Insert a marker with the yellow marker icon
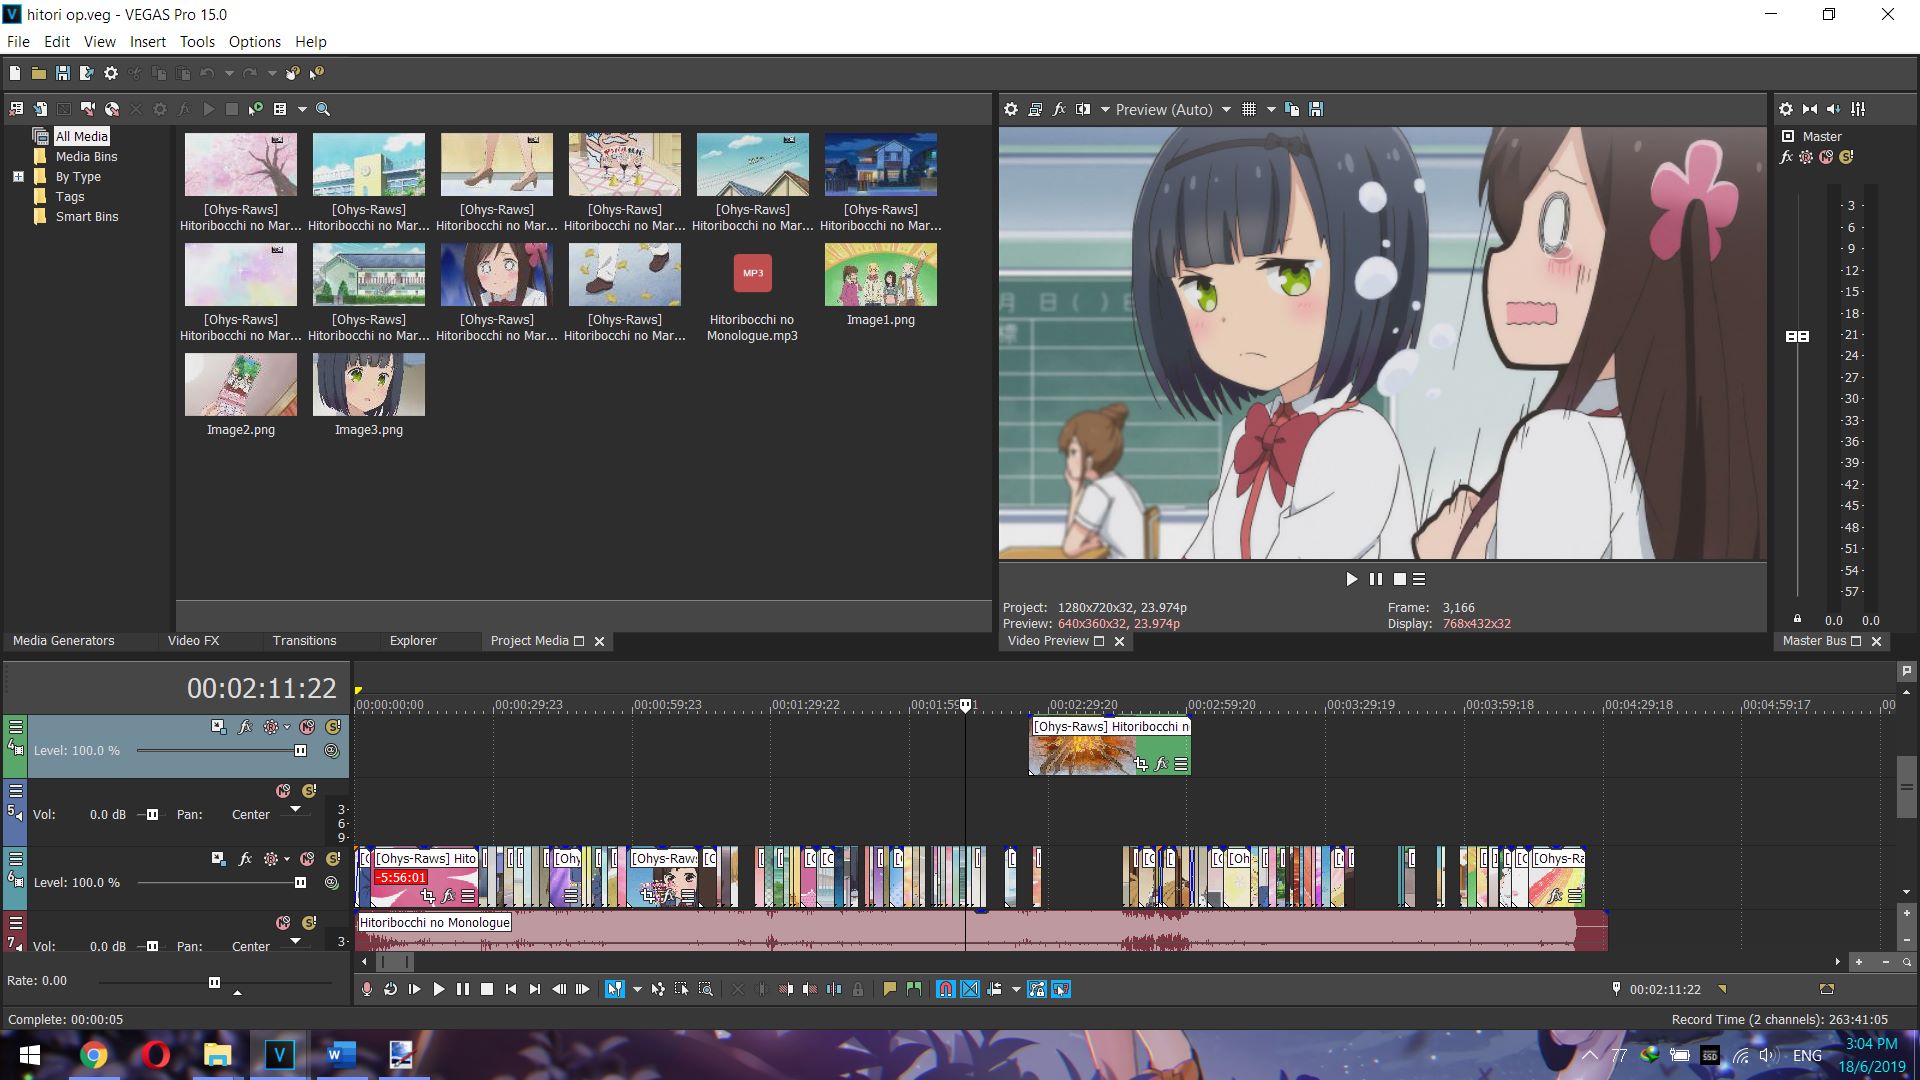Image resolution: width=1920 pixels, height=1080 pixels. click(890, 989)
